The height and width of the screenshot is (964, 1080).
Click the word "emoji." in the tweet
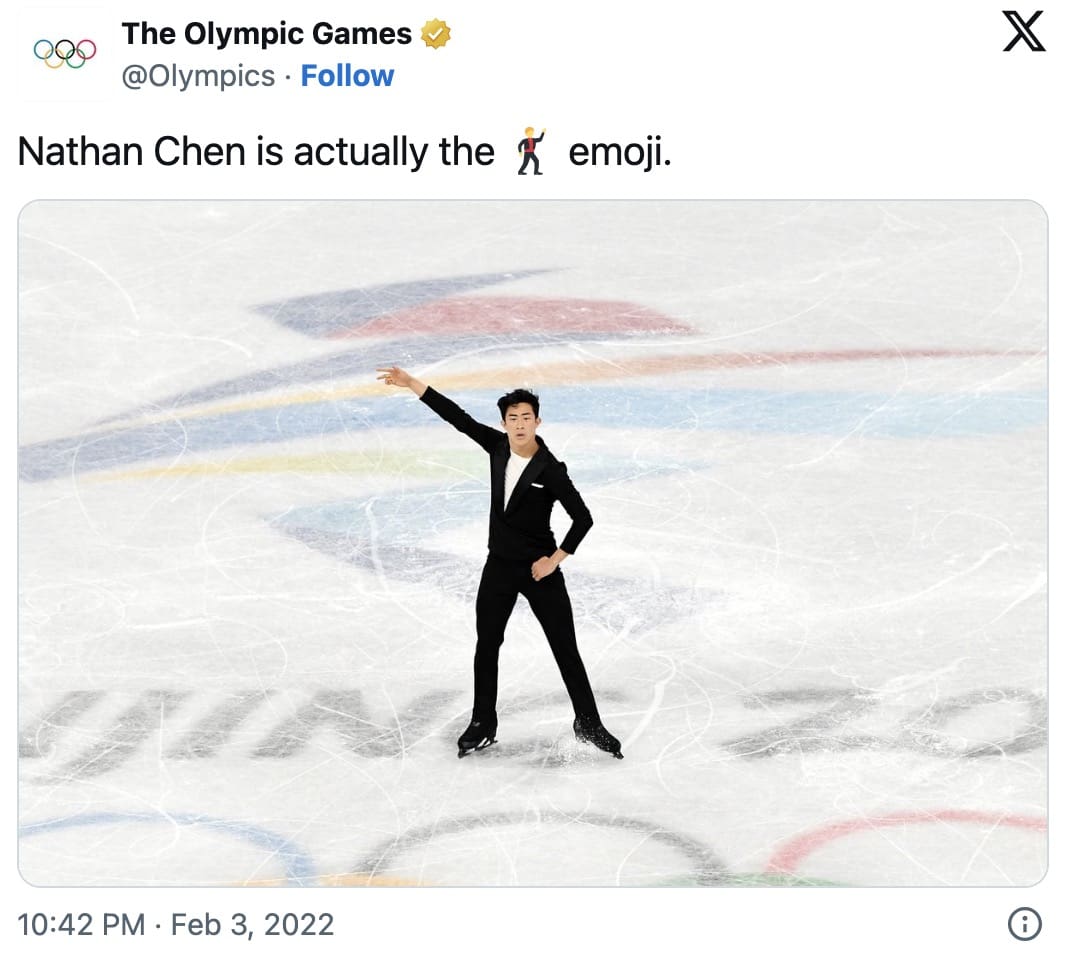click(619, 152)
